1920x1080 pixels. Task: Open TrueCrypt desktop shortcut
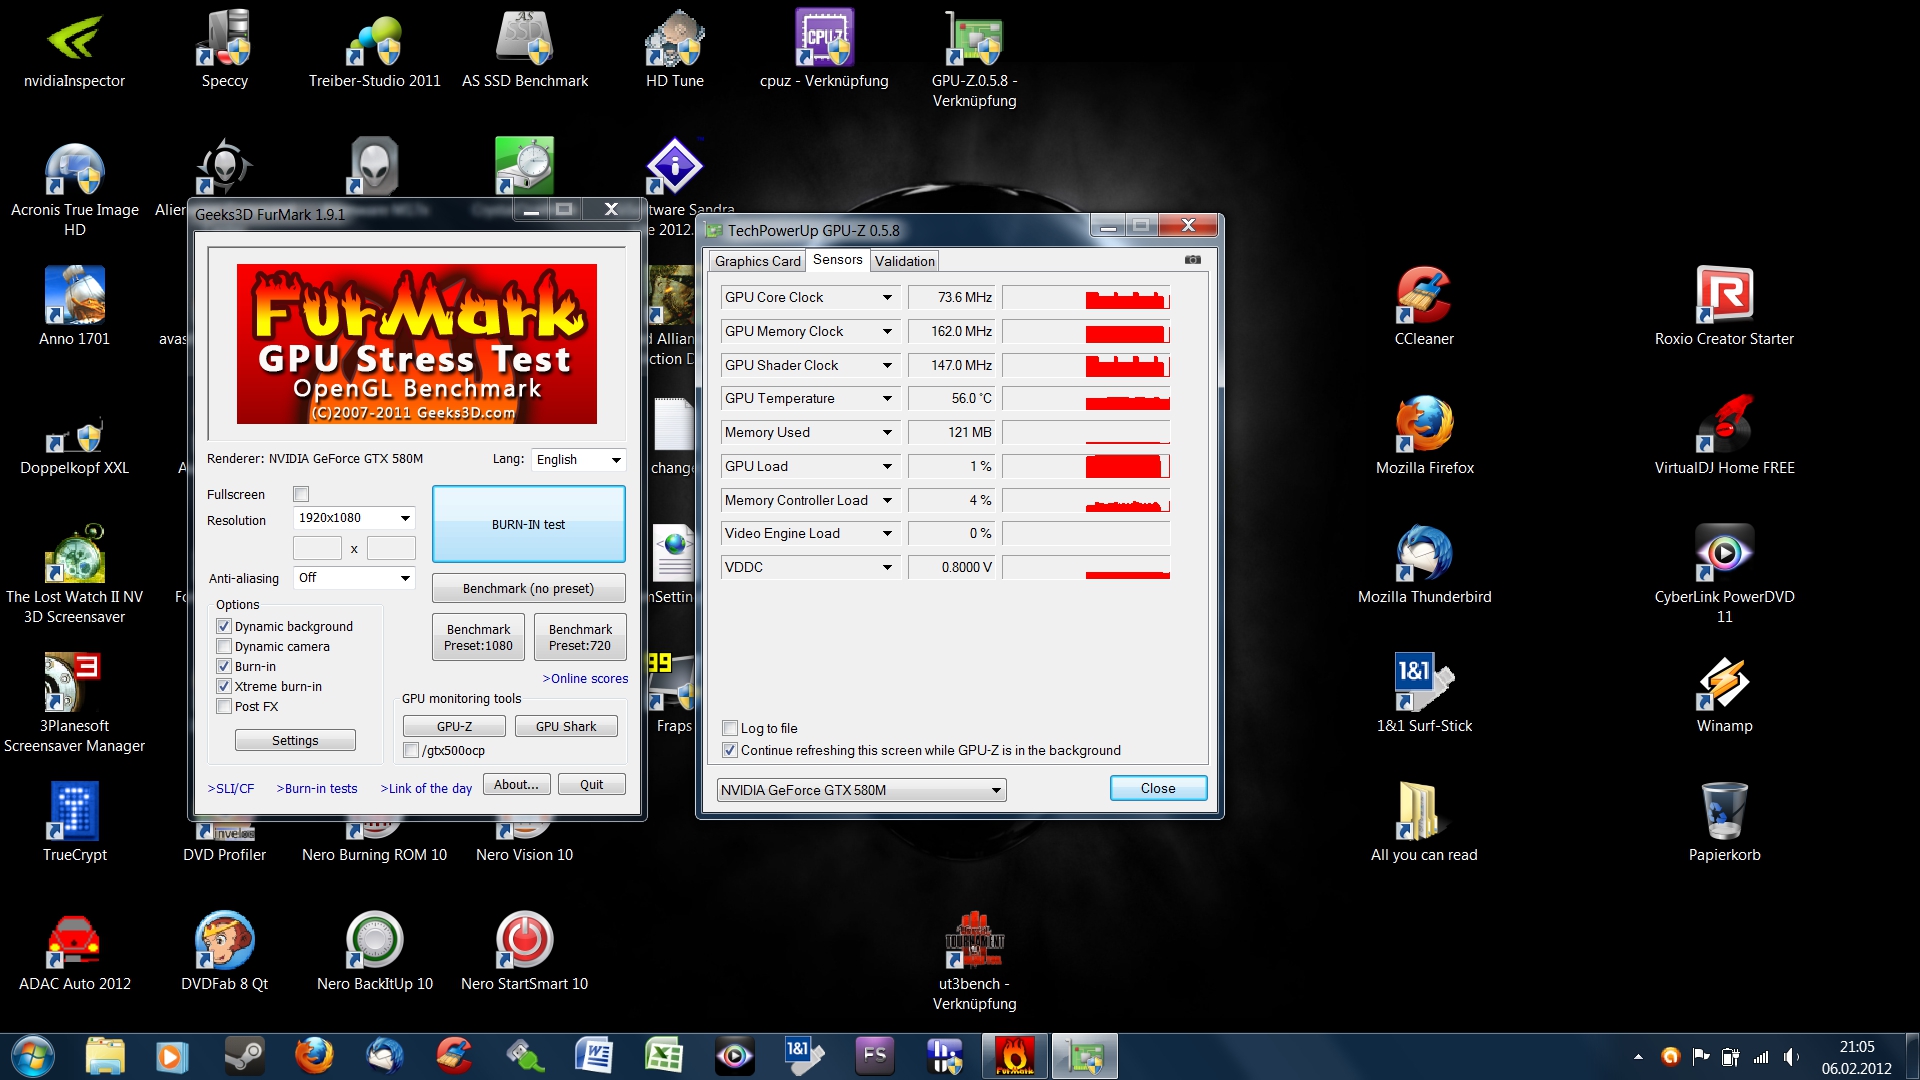[75, 823]
